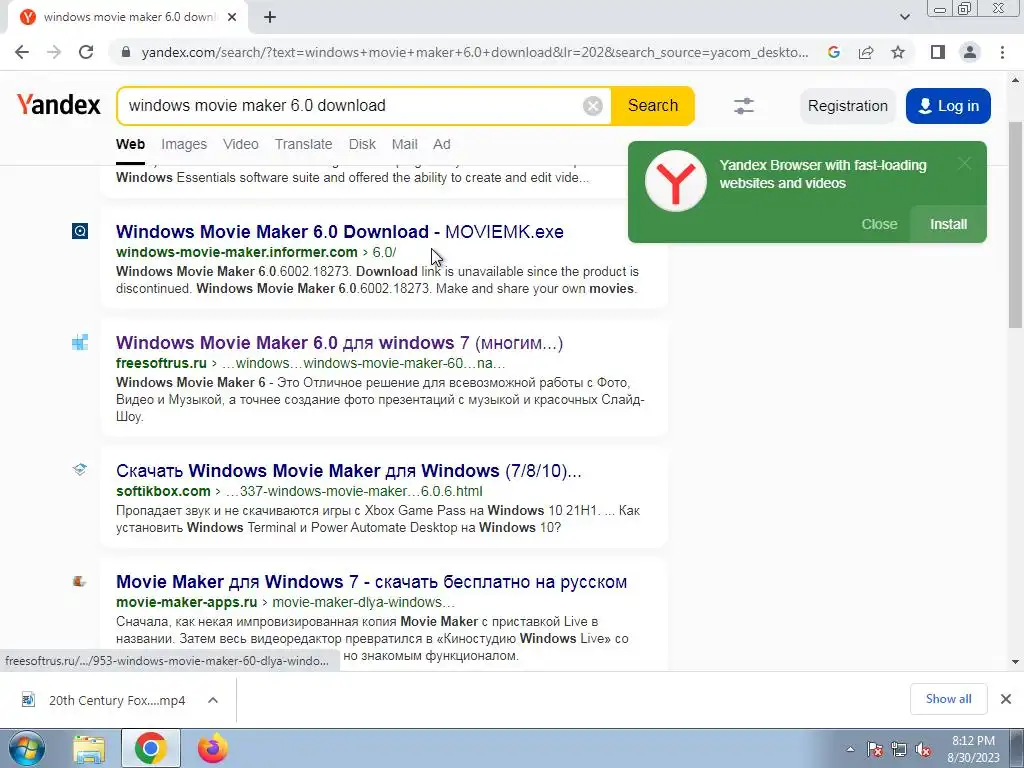Switch to the Video tab
Viewport: 1024px width, 768px height.
click(241, 144)
